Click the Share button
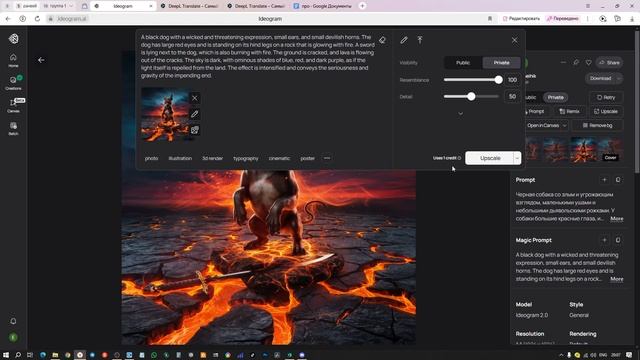 [609, 62]
